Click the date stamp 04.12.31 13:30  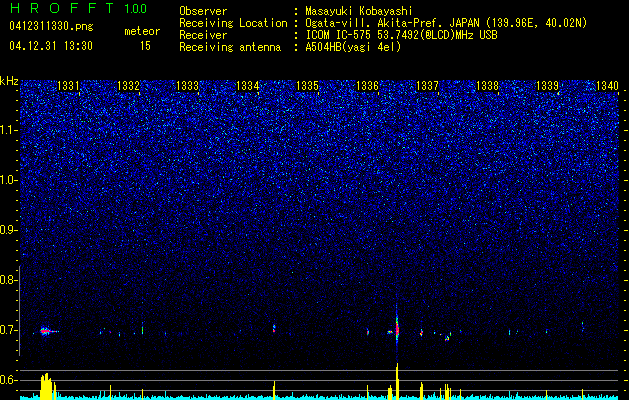point(51,46)
